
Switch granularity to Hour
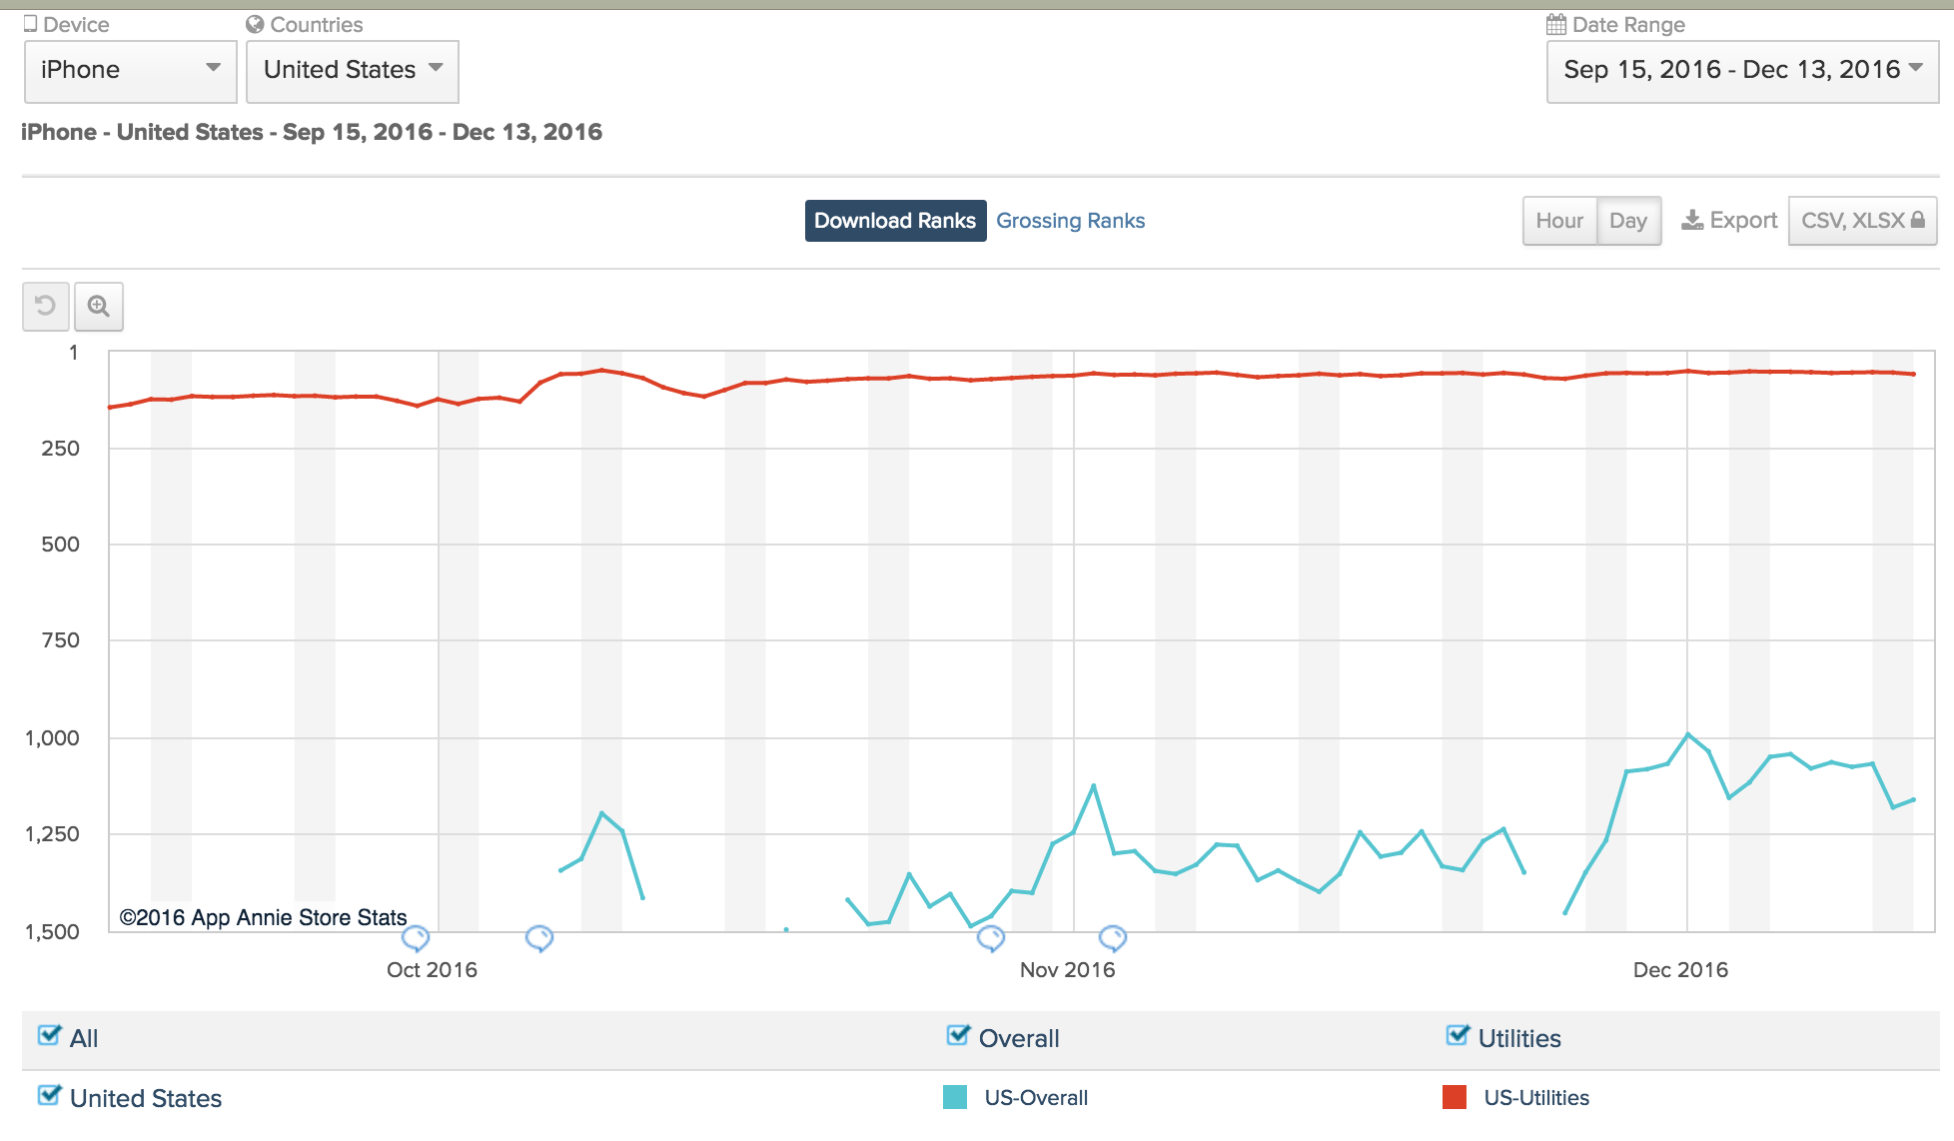pos(1559,221)
